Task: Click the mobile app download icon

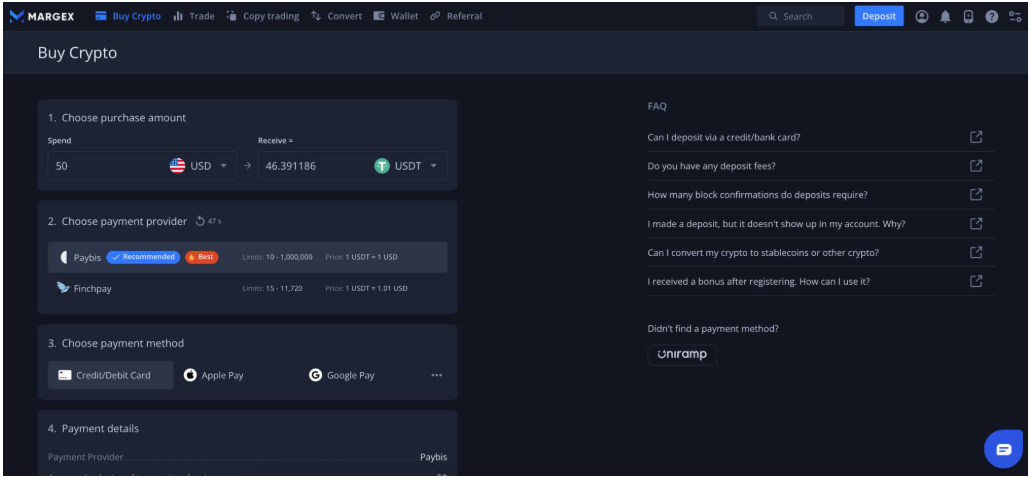Action: 968,16
